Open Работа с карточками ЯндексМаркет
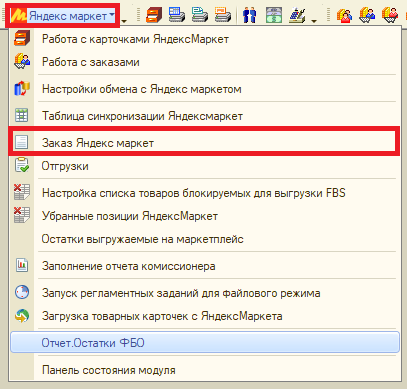Image resolution: width=407 pixels, height=389 pixels. coord(205,39)
